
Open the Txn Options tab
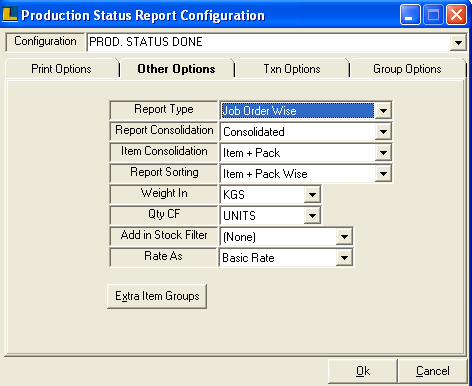(x=292, y=69)
